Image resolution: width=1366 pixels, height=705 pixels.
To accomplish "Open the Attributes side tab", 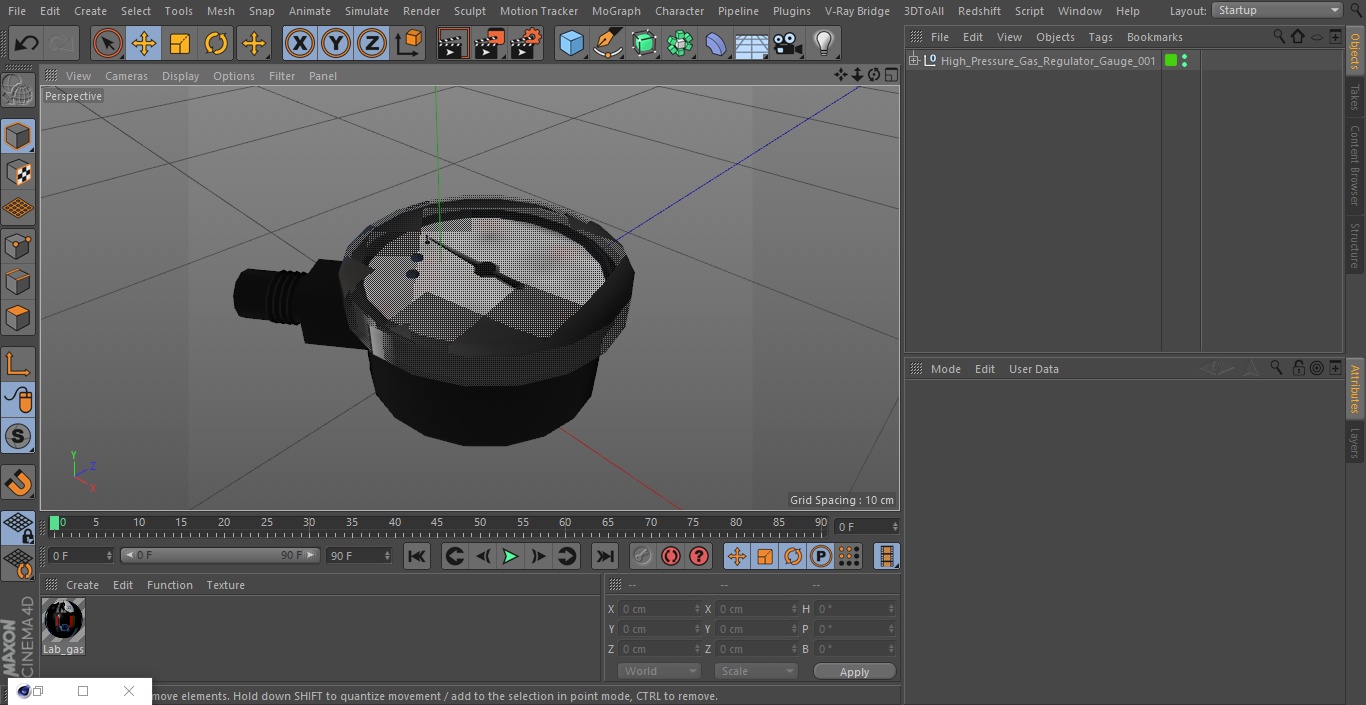I will click(x=1355, y=389).
